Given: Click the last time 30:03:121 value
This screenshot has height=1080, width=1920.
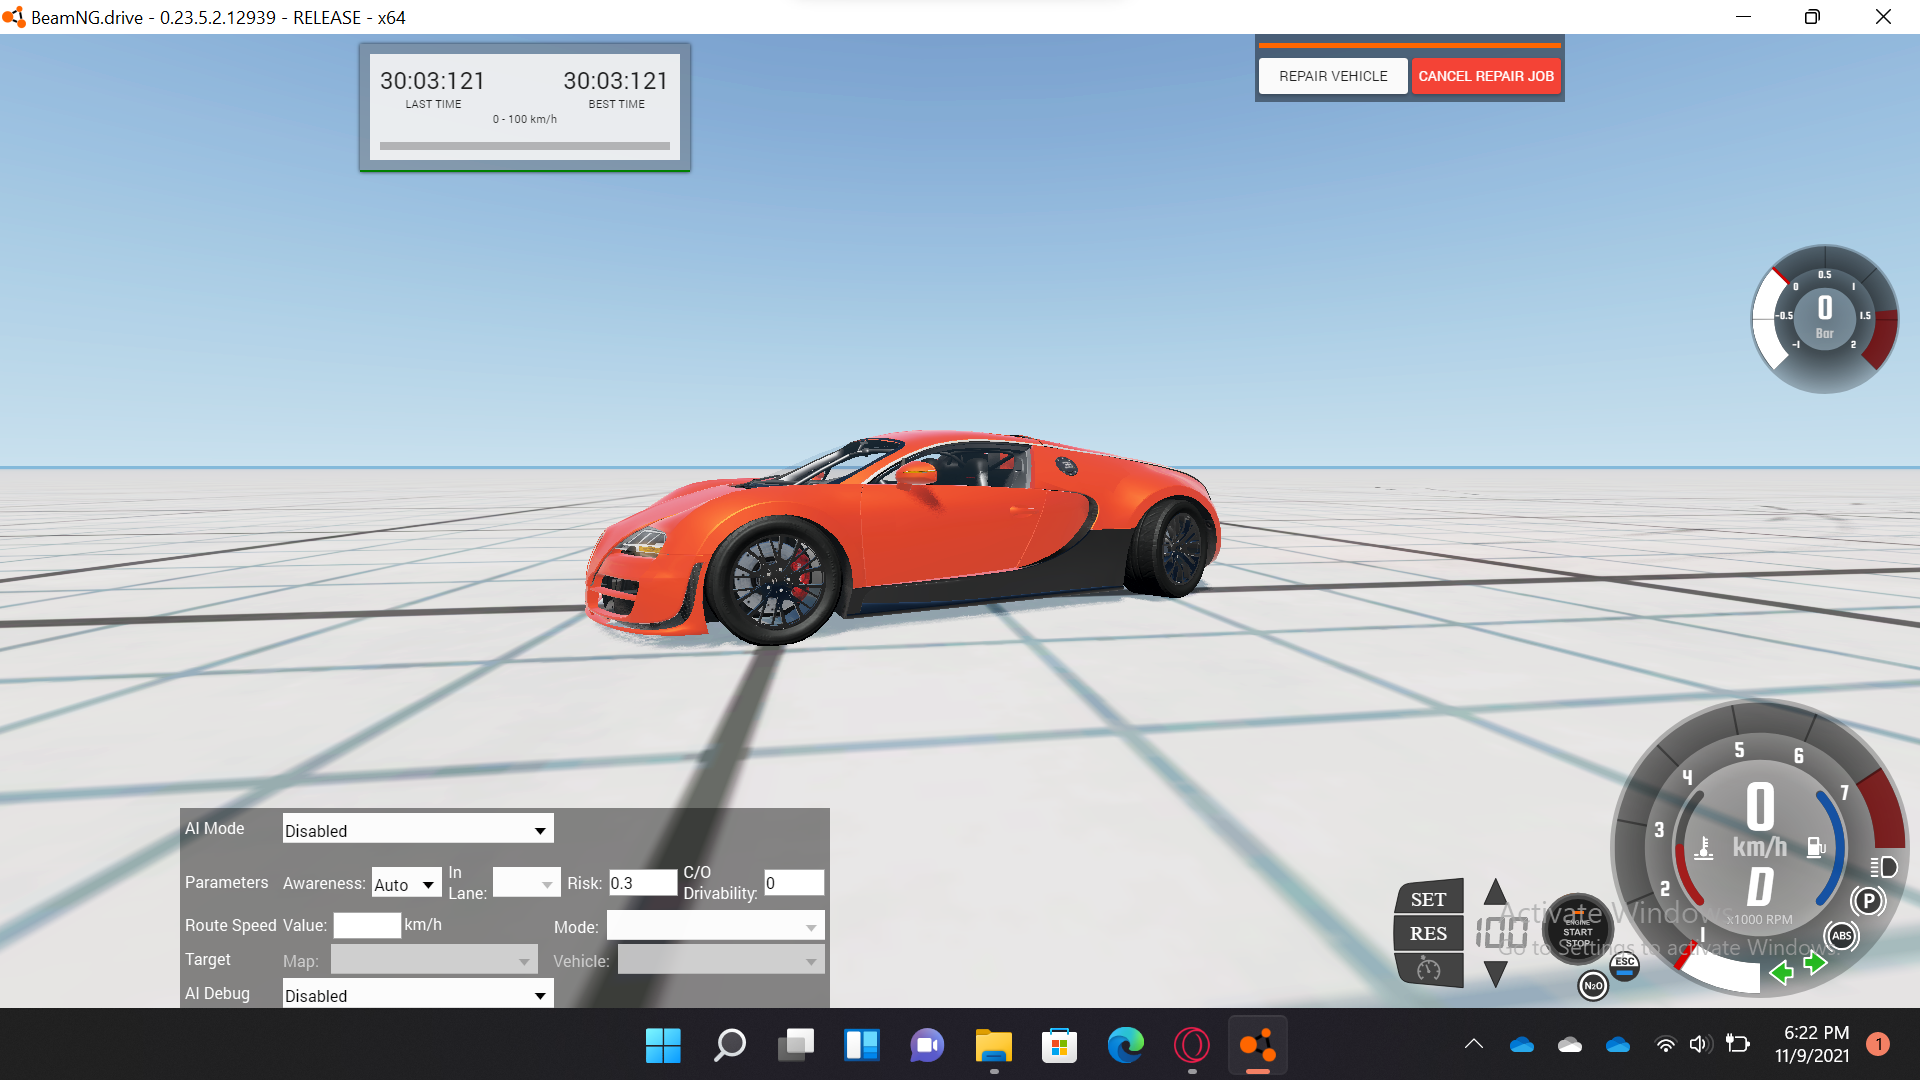Looking at the screenshot, I should (x=432, y=81).
